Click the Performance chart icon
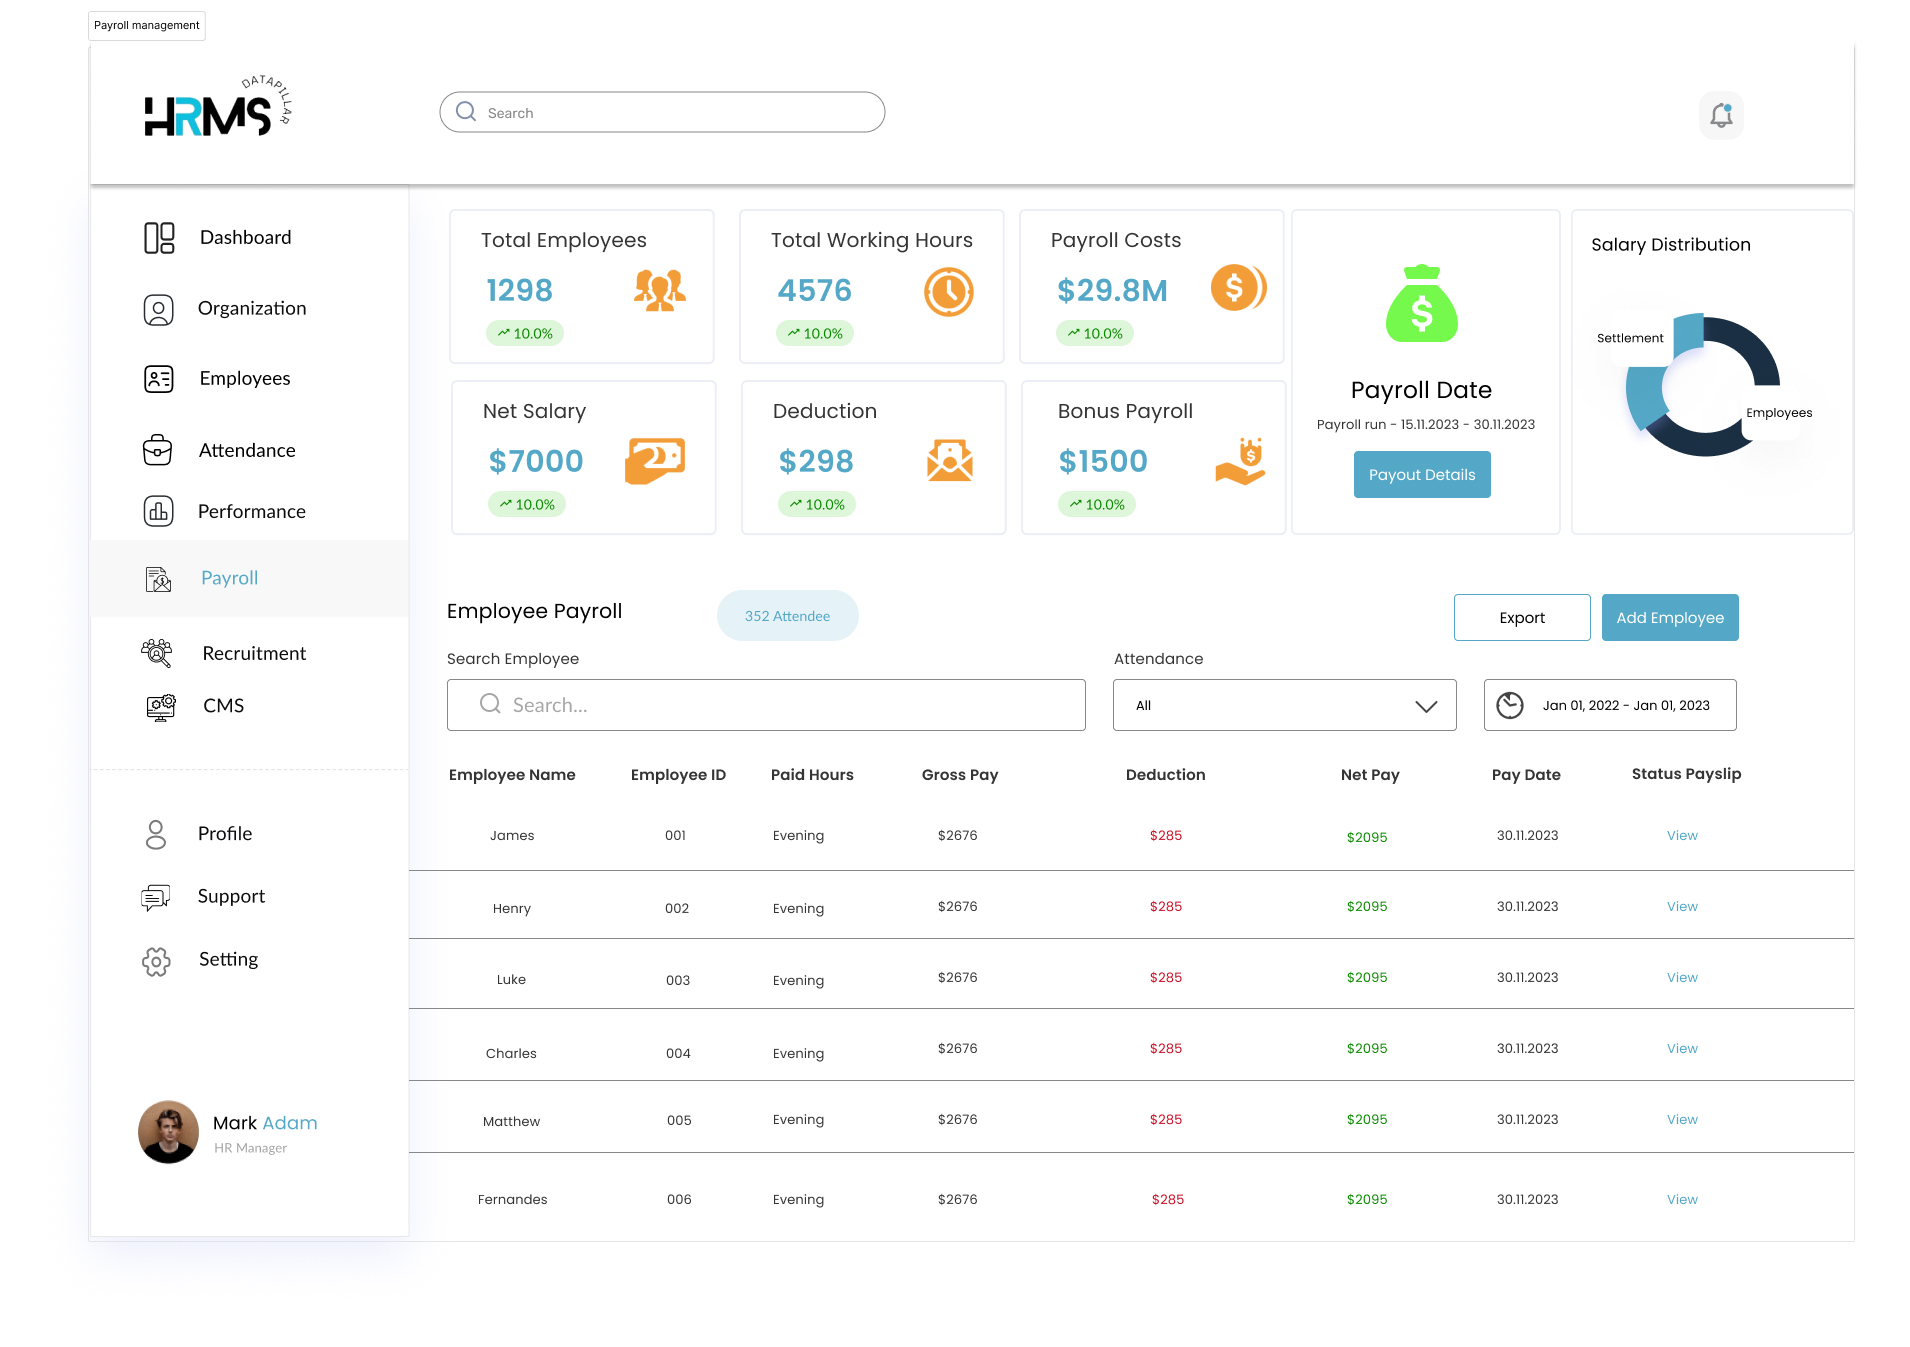Viewport: 1910px width, 1347px height. (158, 511)
